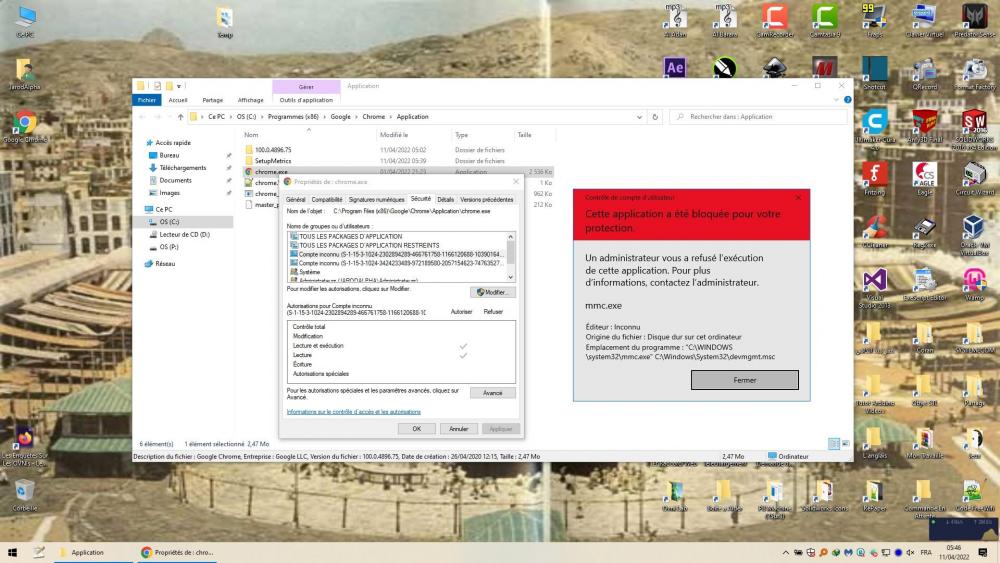
Task: Launch Google Chrome from the desktop
Action: 24,123
